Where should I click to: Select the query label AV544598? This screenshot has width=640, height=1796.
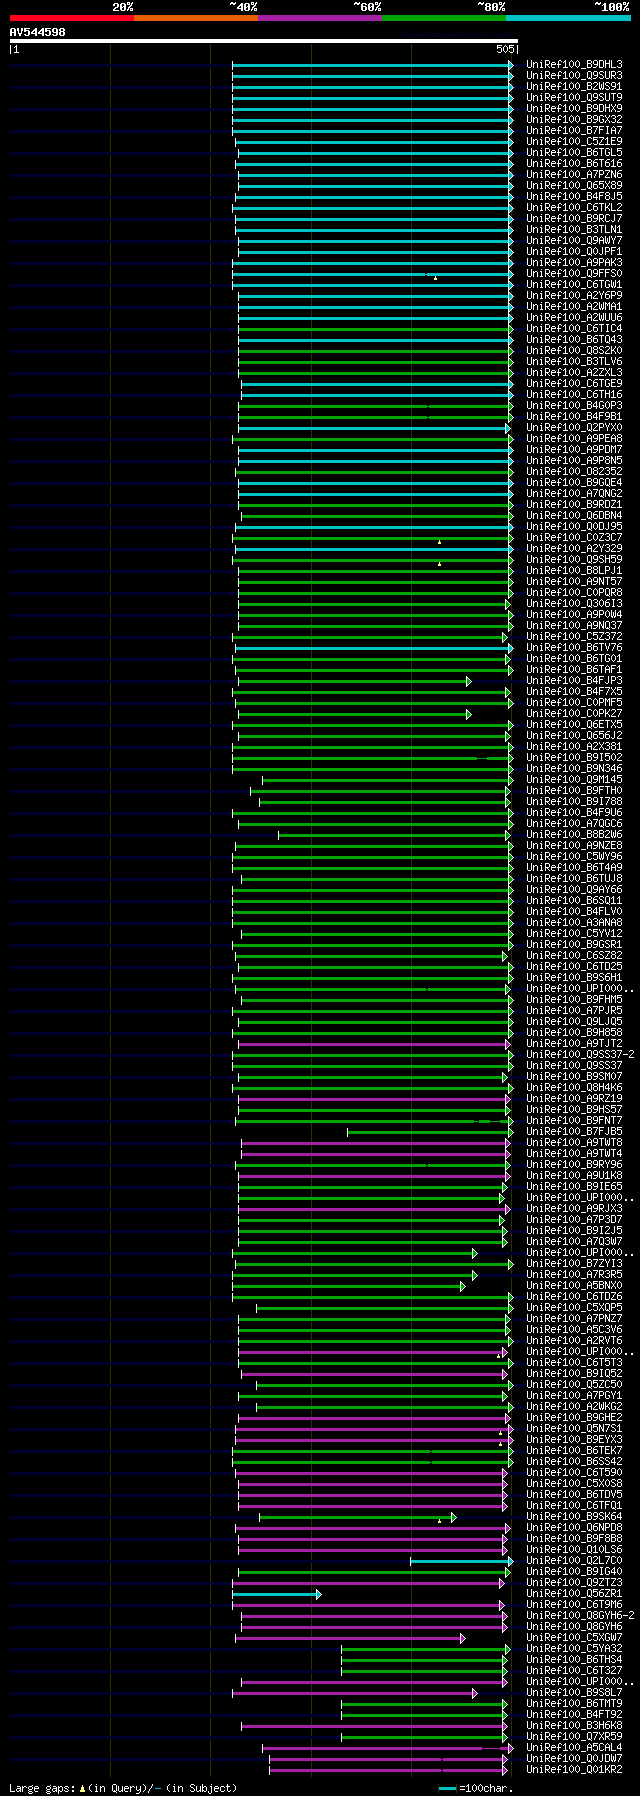(x=38, y=32)
